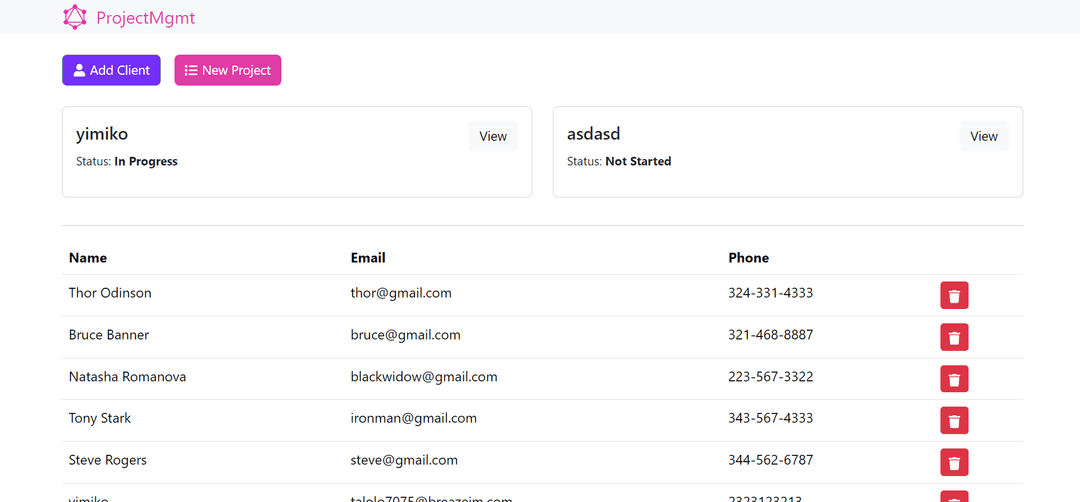Click the Email column header
1080x502 pixels.
point(368,258)
